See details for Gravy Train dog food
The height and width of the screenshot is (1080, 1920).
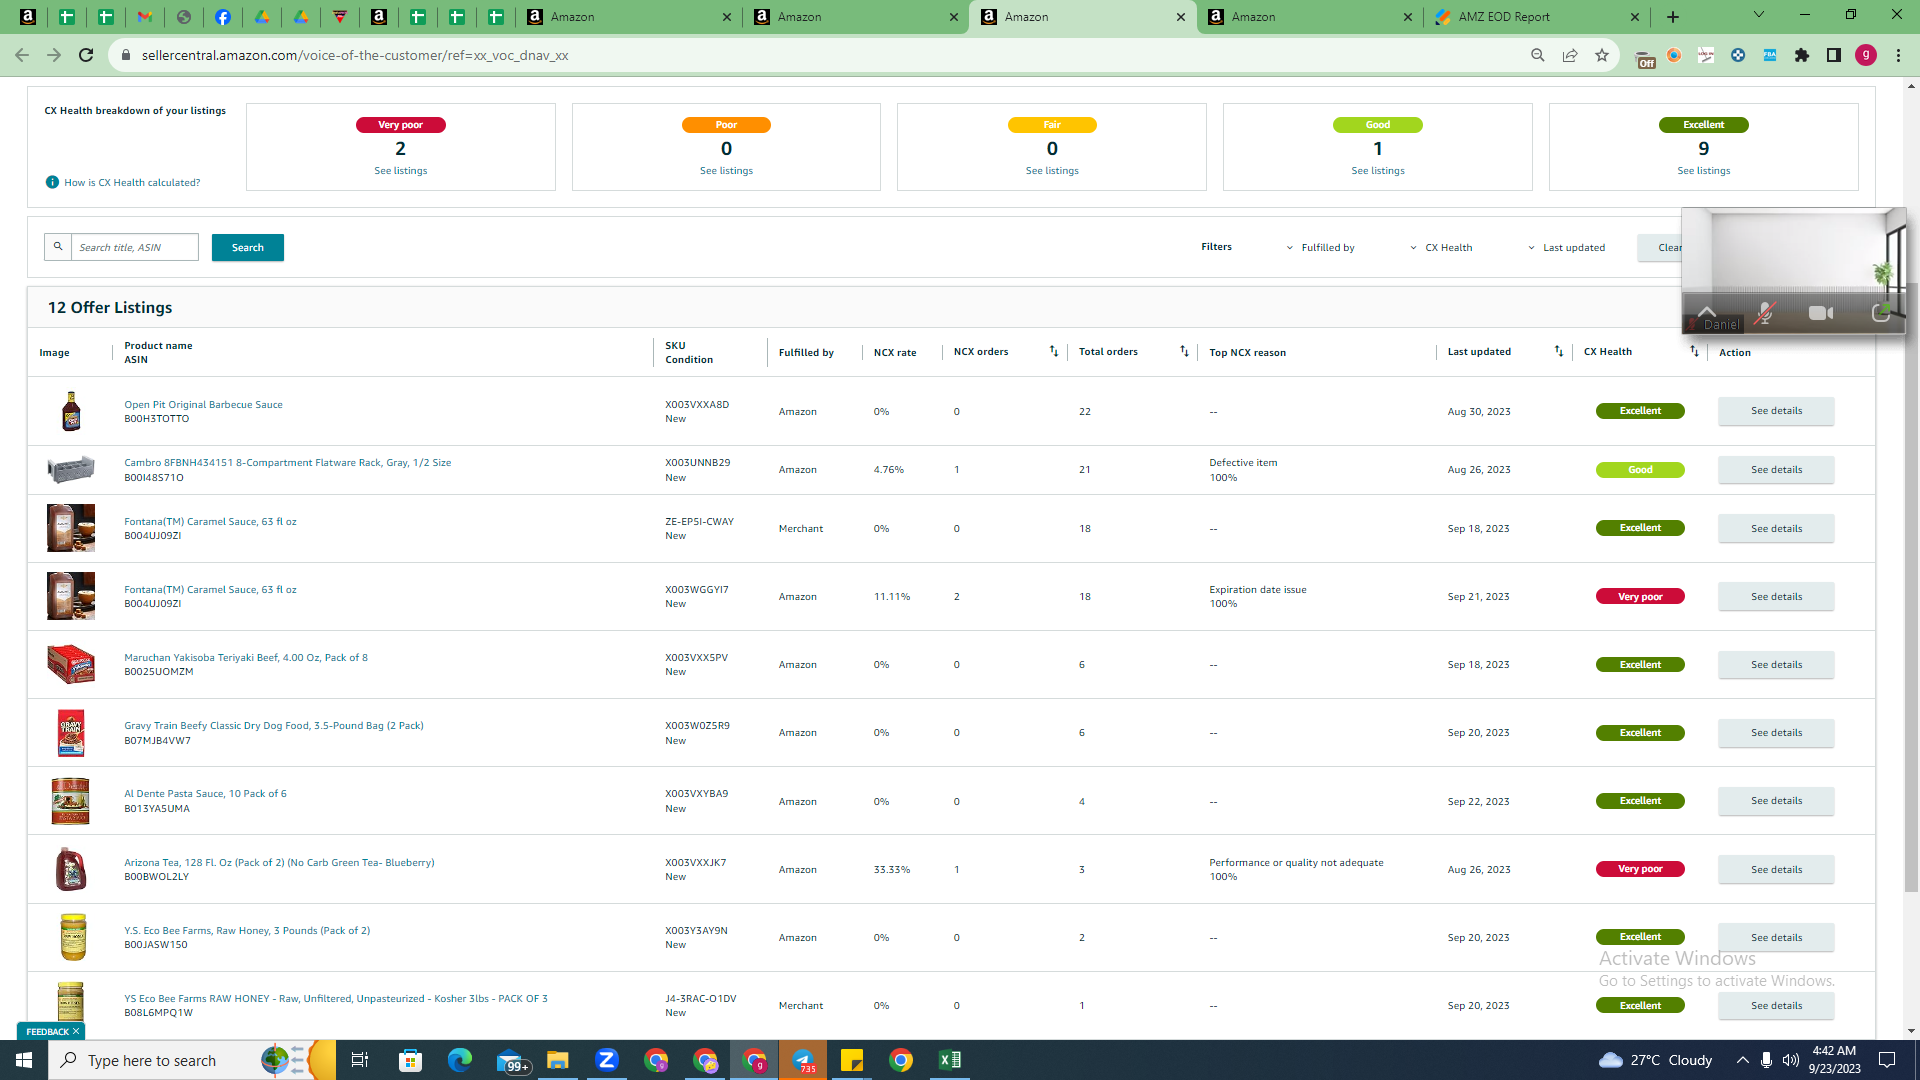(x=1776, y=733)
